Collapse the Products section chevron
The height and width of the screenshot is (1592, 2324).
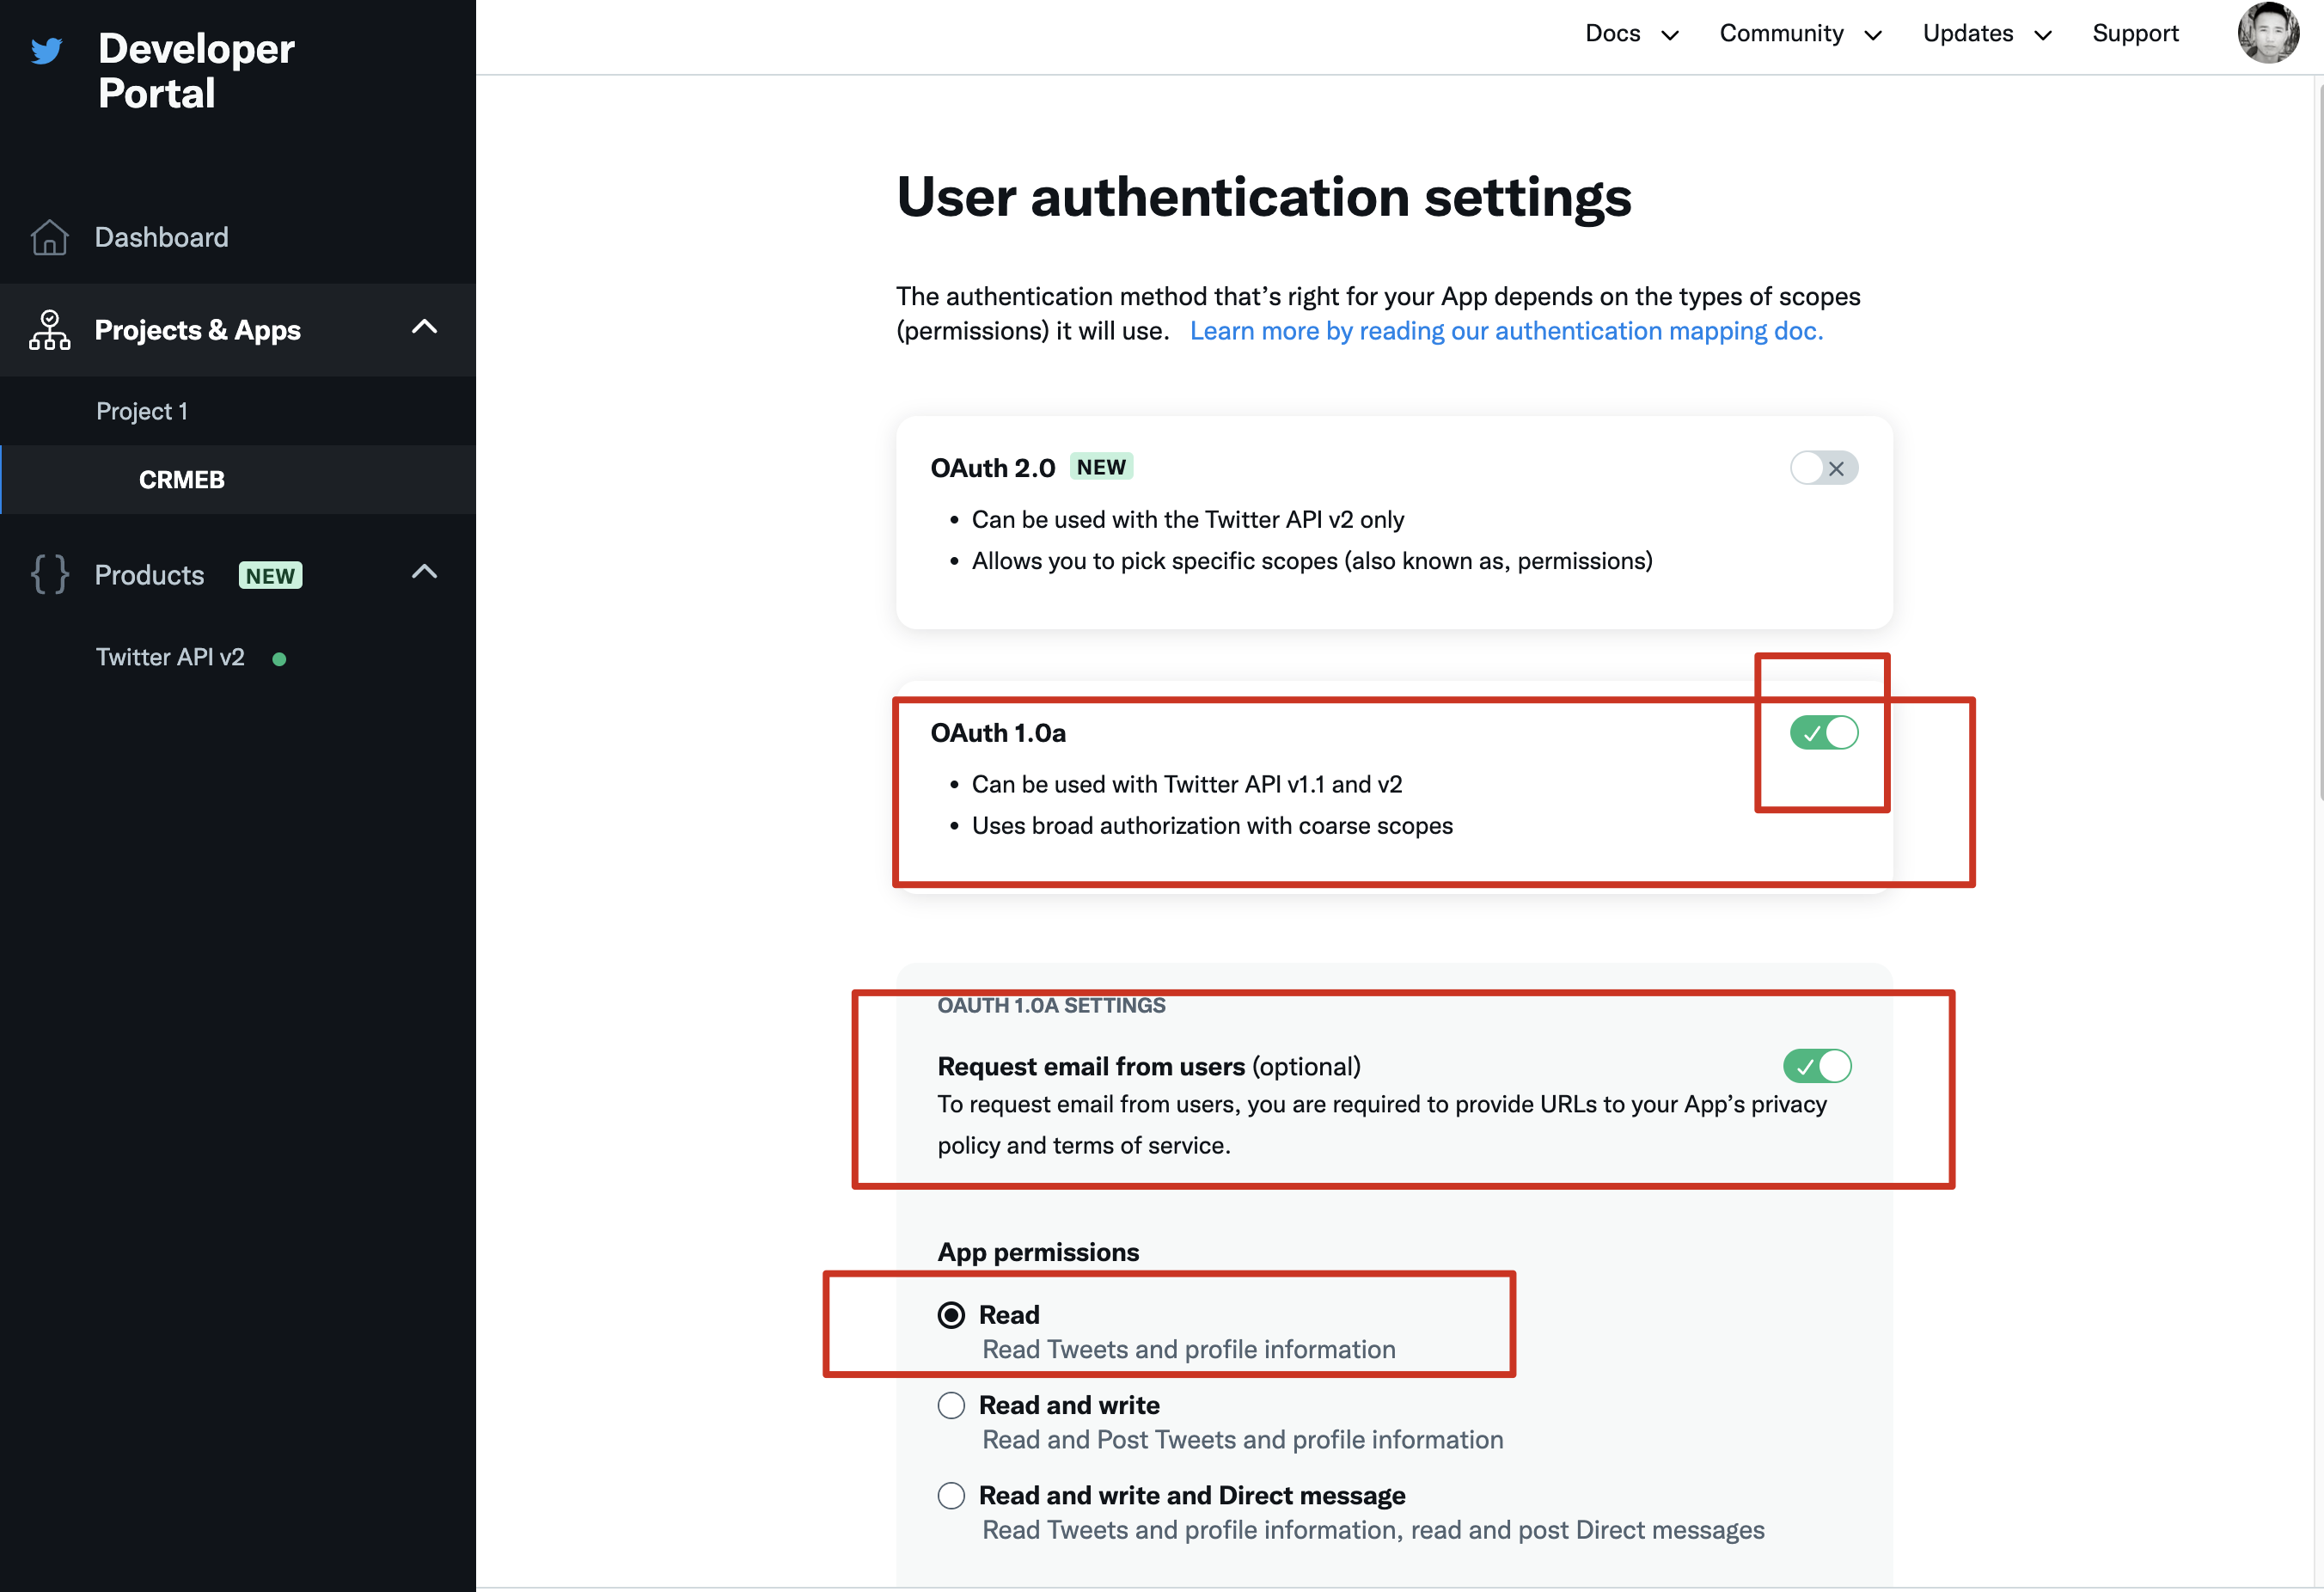click(424, 572)
